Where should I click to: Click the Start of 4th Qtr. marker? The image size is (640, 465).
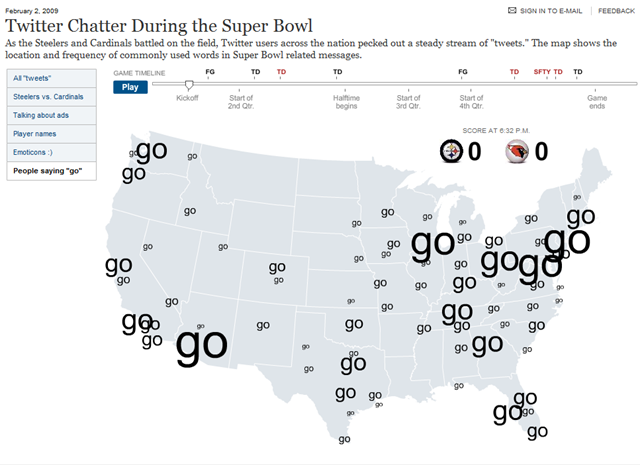point(471,102)
